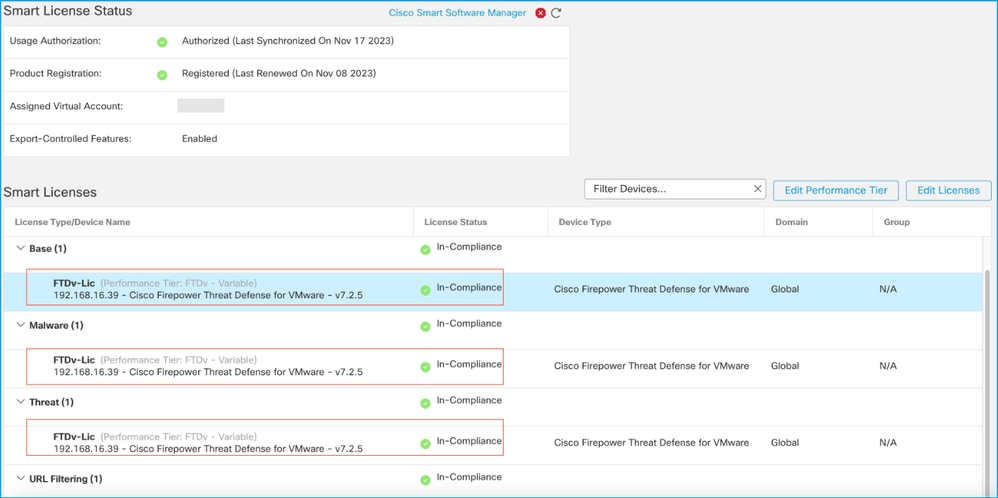This screenshot has width=998, height=498.
Task: Click the In-Compliance icon in the Threat group header
Action: pyautogui.click(x=425, y=403)
